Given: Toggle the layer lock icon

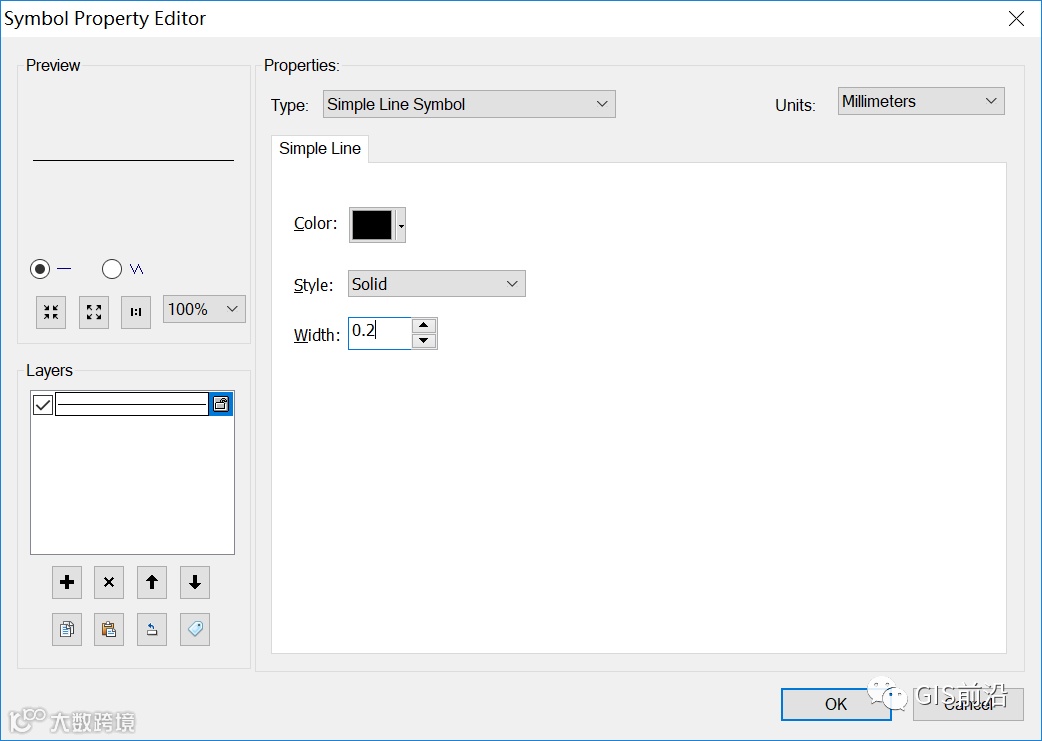Looking at the screenshot, I should 221,404.
